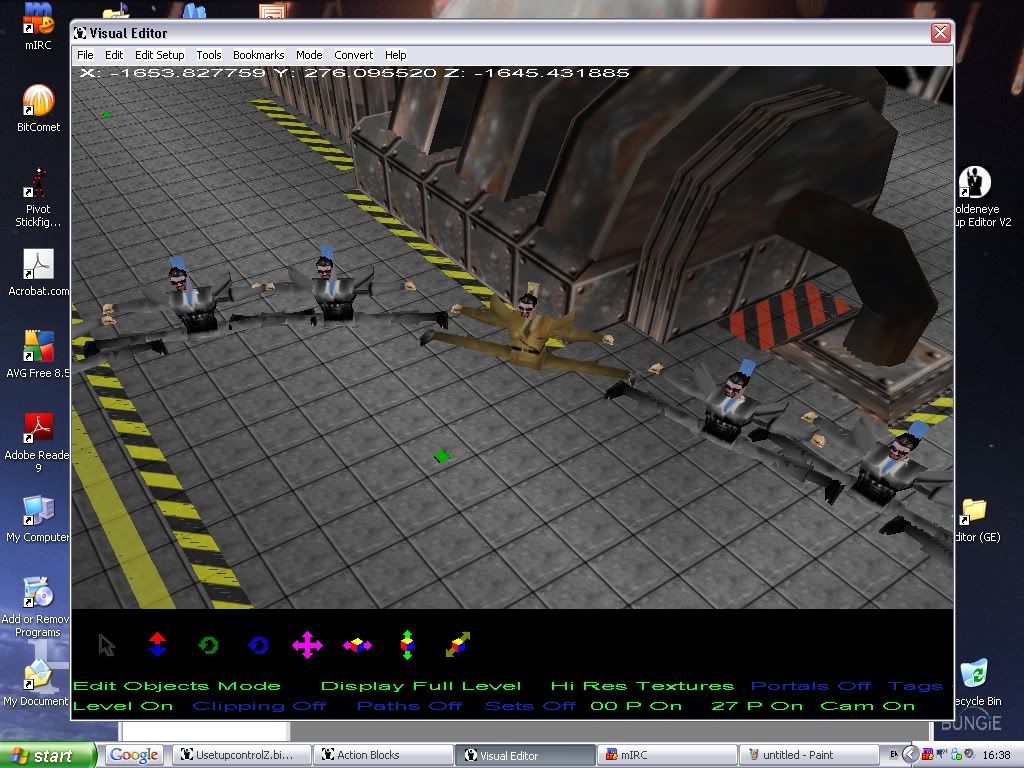Select the pointer arrow tool
Viewport: 1024px width, 768px height.
coord(106,645)
